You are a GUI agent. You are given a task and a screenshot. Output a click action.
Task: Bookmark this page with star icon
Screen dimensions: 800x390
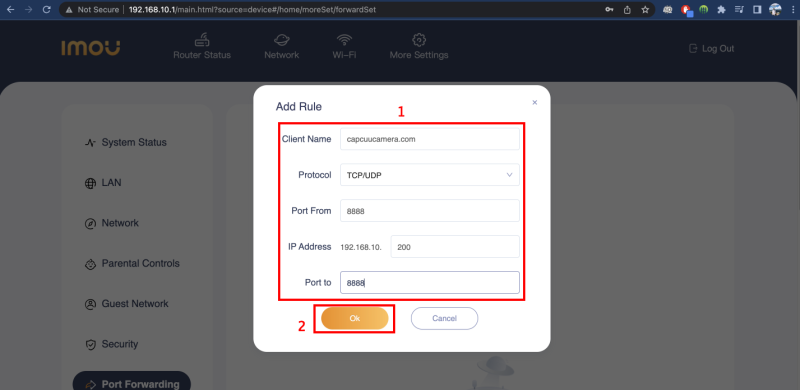coord(645,9)
